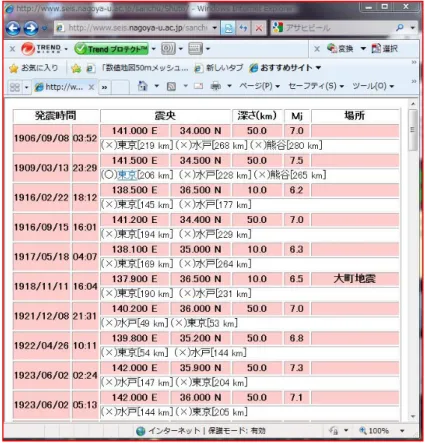
Task: Click the Trend toolbar wireless icon
Action: point(168,49)
